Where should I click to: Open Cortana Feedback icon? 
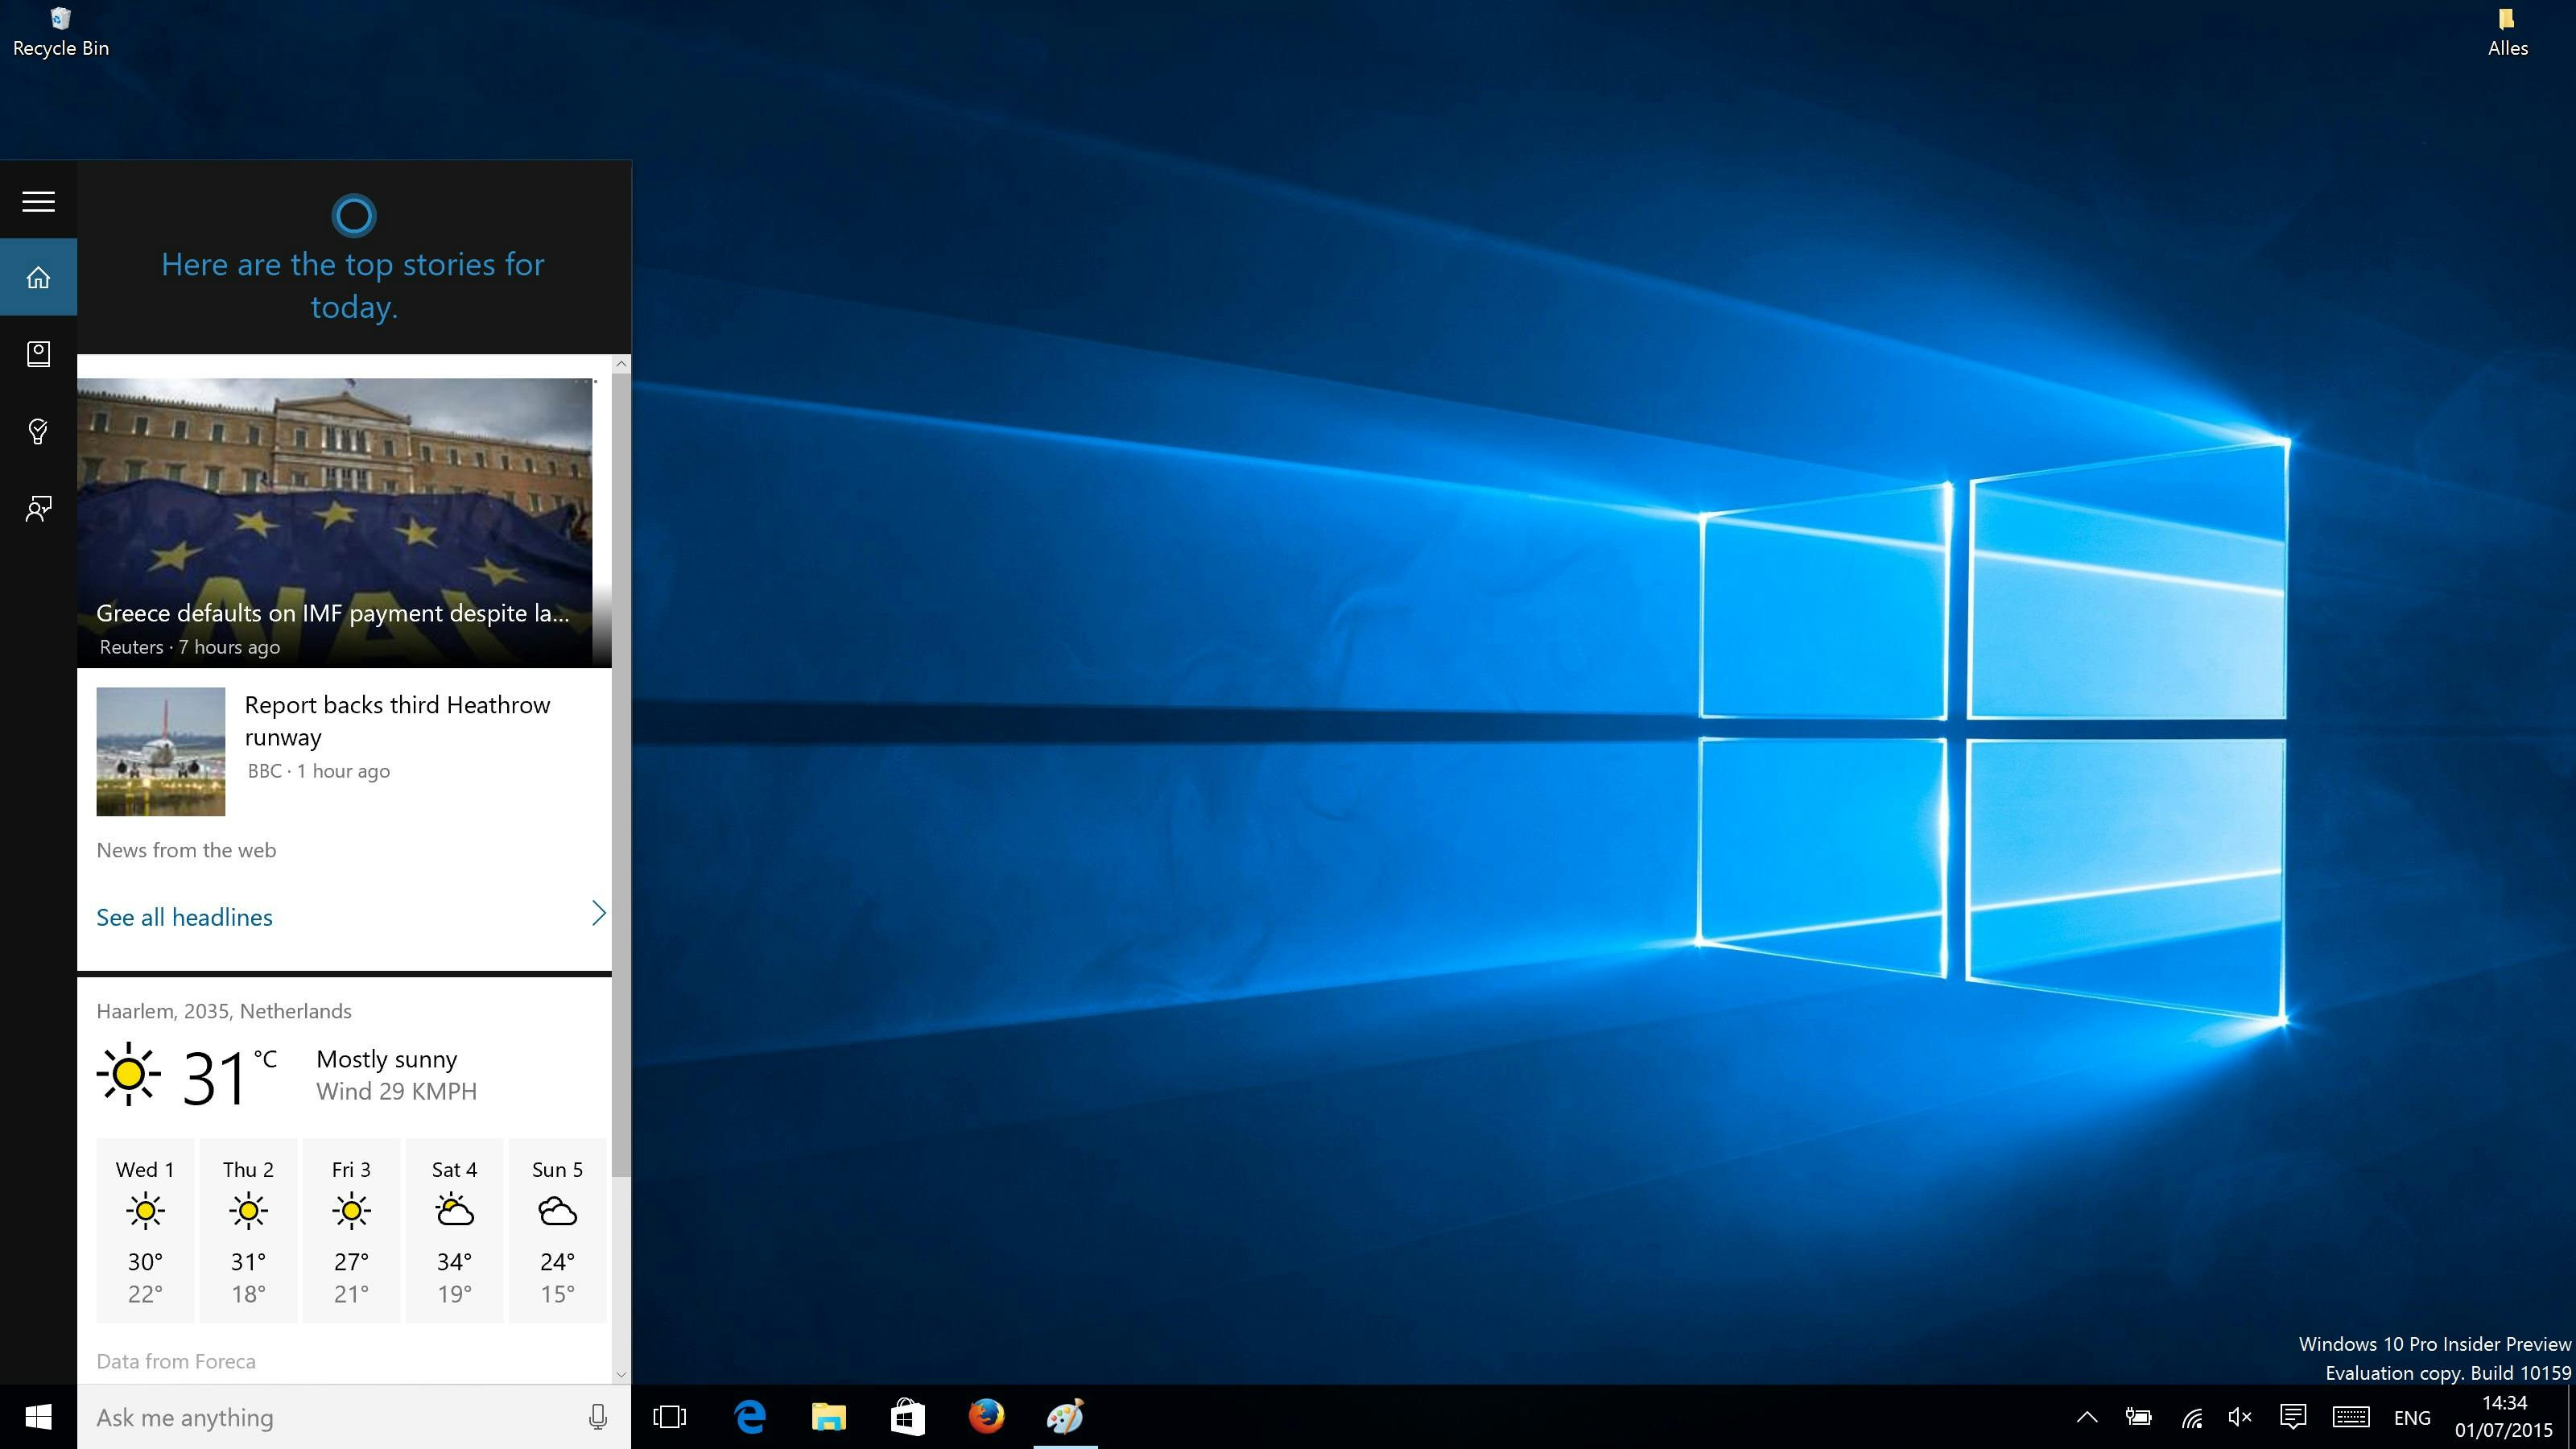[38, 509]
